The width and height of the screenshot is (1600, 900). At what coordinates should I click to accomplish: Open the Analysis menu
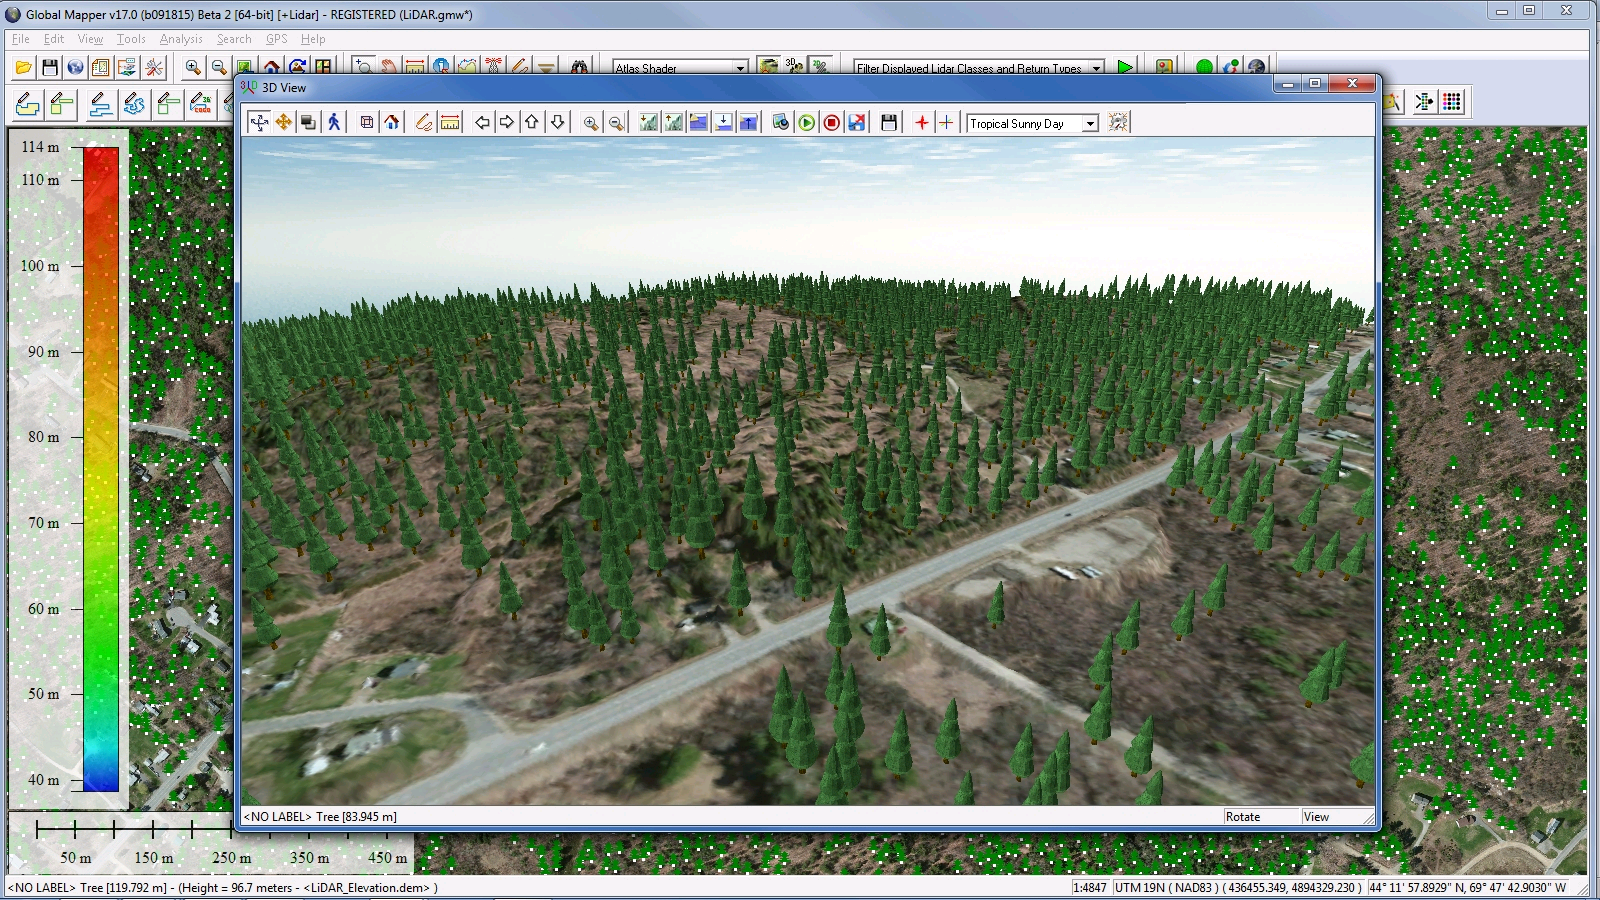[181, 39]
